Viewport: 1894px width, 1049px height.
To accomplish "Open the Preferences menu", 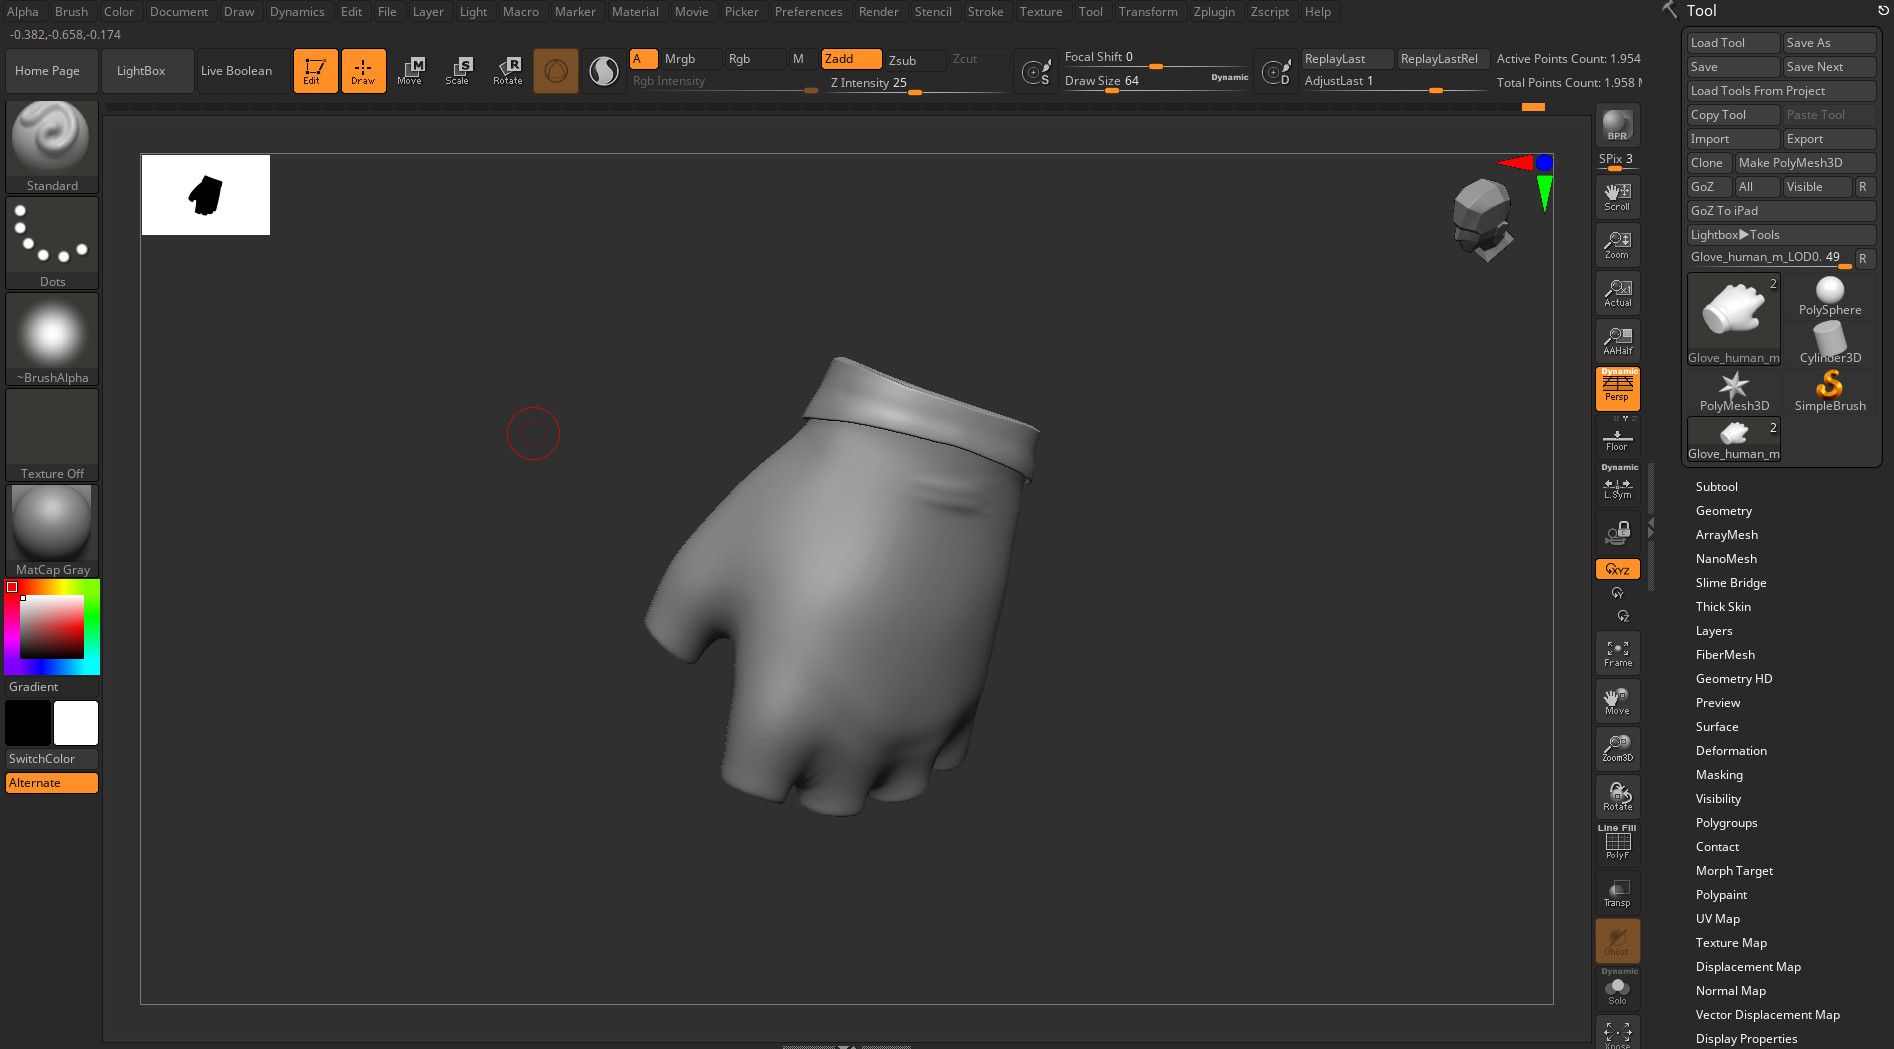I will point(808,12).
